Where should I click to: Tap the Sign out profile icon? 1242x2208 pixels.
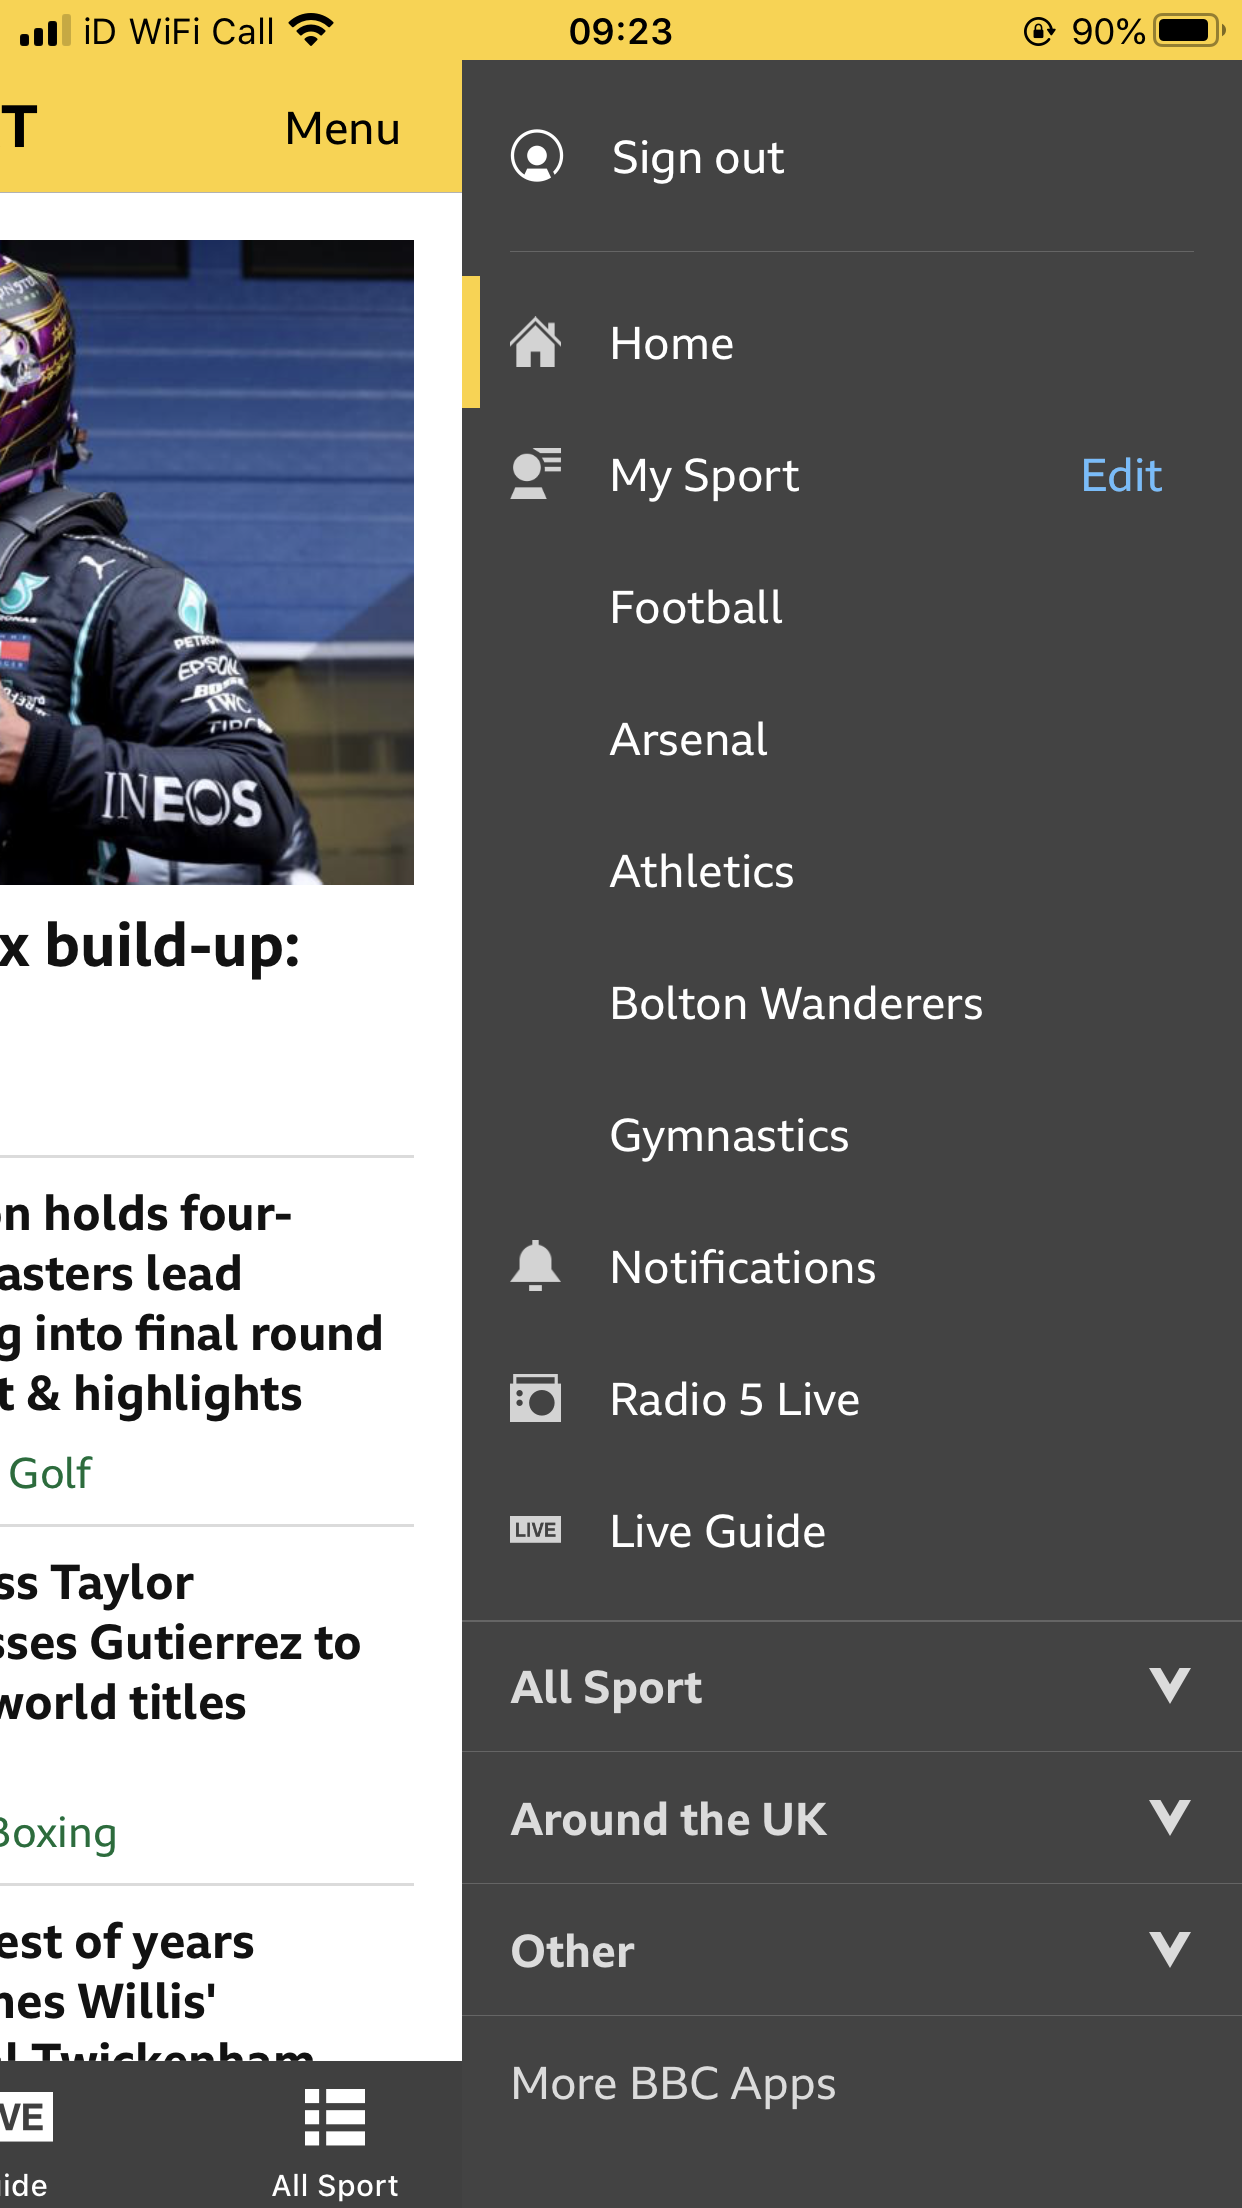537,156
